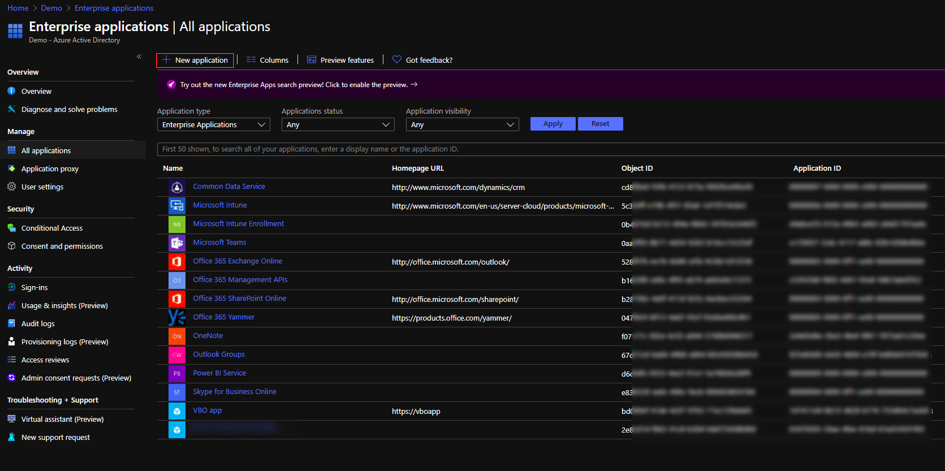Click the Overview info icon in sidebar

tap(11, 91)
